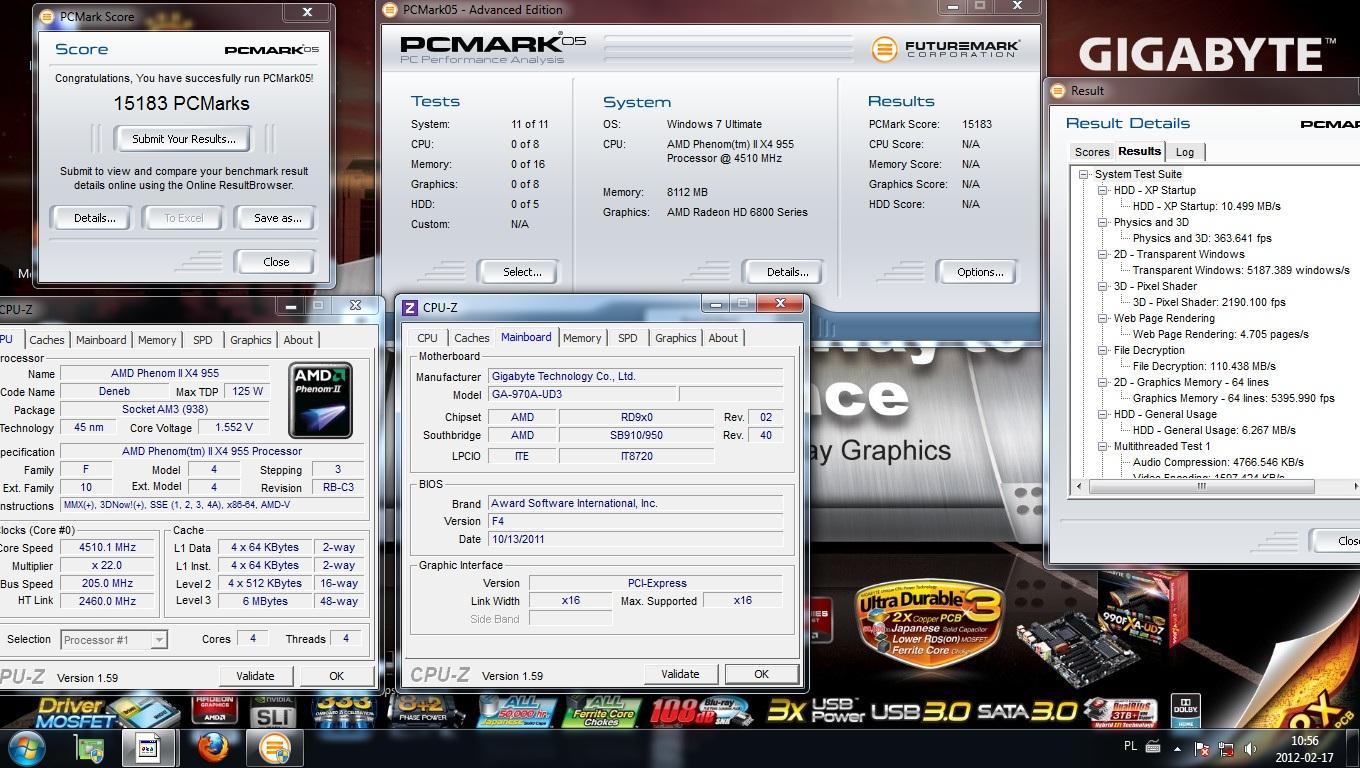Image resolution: width=1360 pixels, height=768 pixels.
Task: Select 'Audio Compression: 4766.546 KB/s' row
Action: [1218, 462]
